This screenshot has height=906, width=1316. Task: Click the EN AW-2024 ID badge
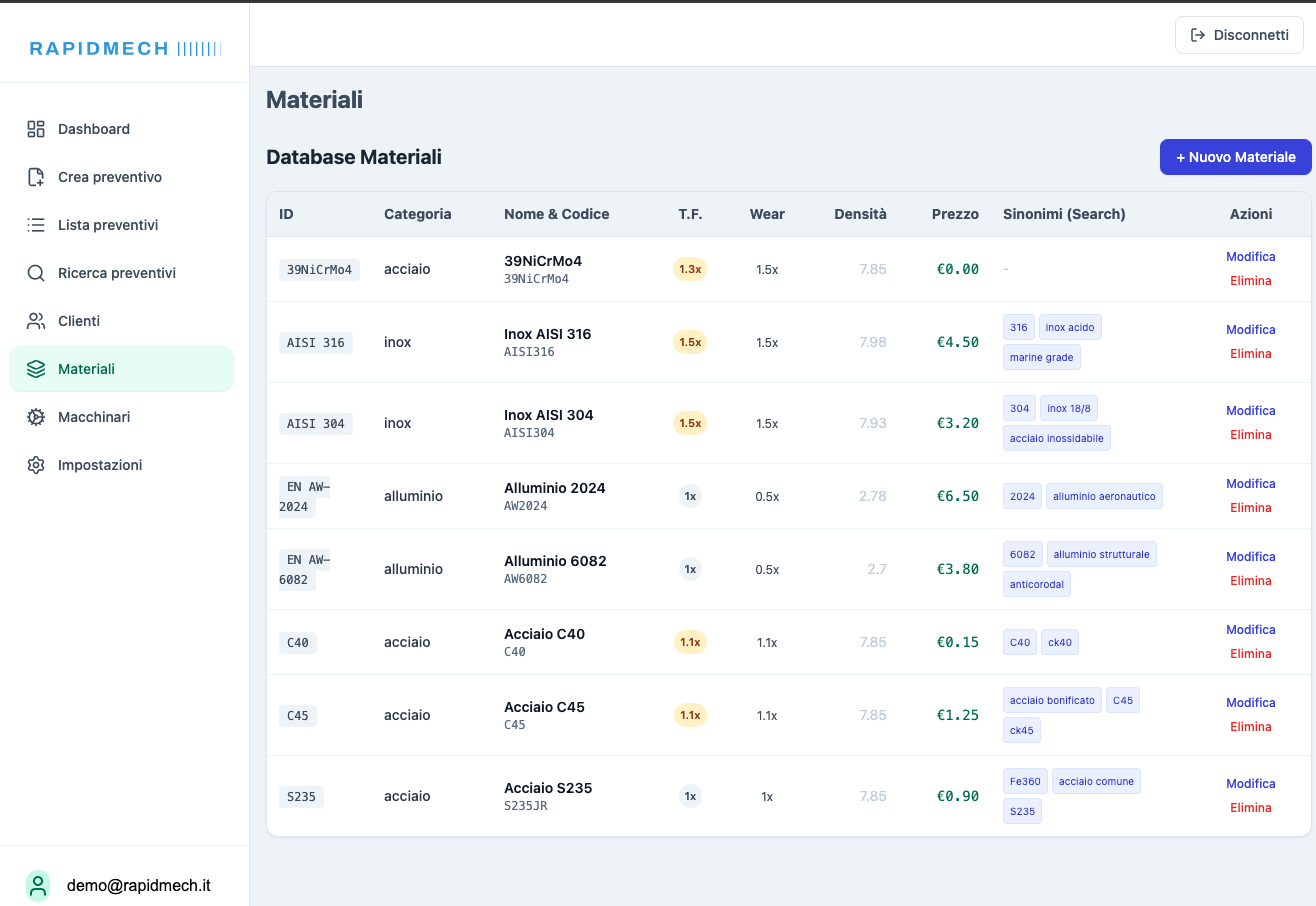tap(305, 496)
